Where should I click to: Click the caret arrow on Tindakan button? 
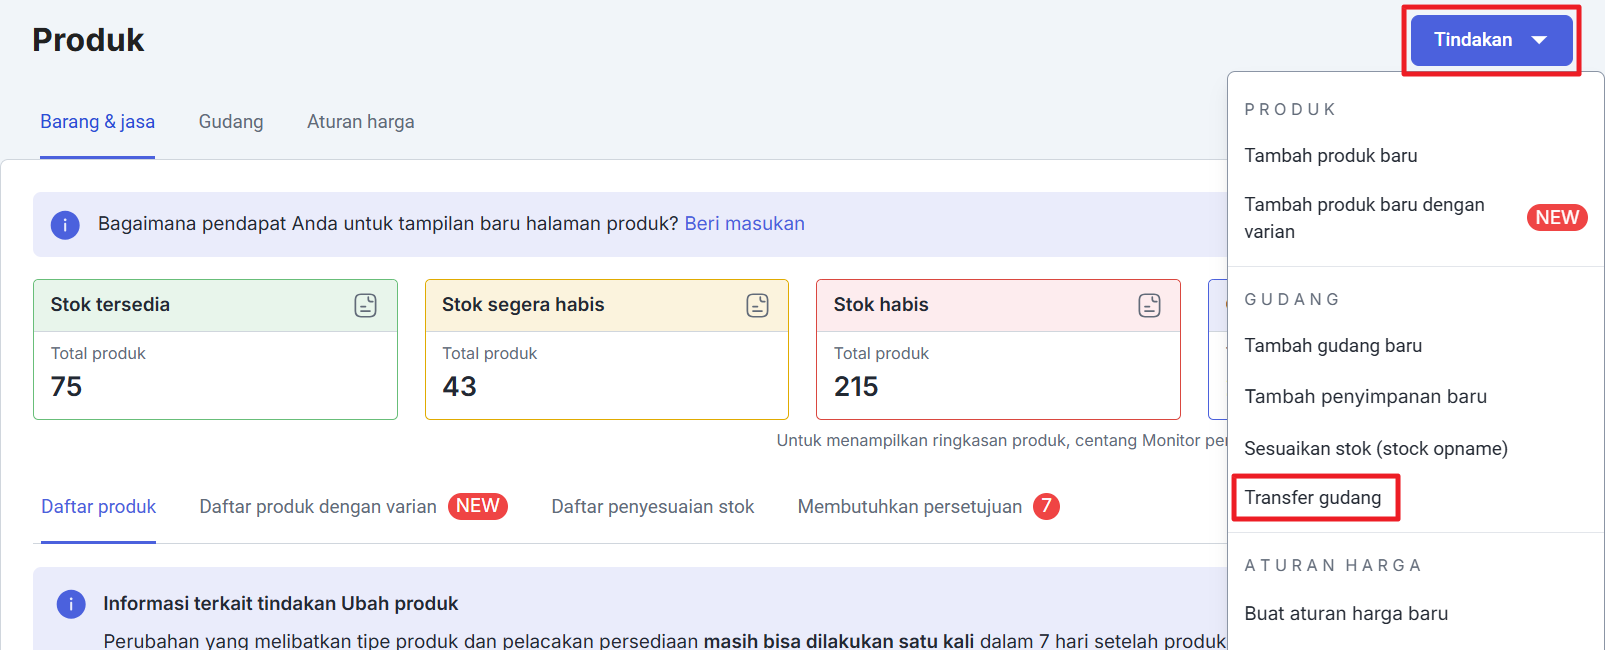coord(1539,40)
